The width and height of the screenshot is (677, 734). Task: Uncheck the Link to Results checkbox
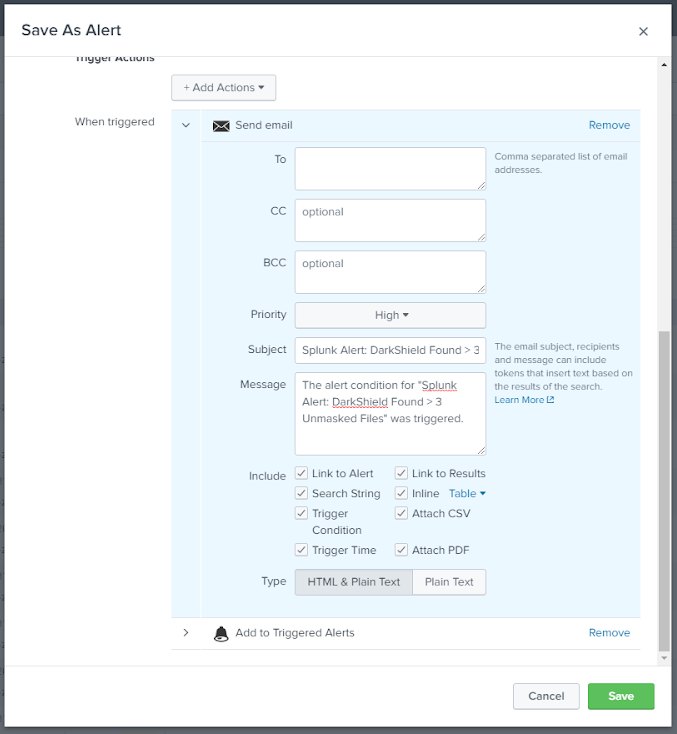pos(401,473)
